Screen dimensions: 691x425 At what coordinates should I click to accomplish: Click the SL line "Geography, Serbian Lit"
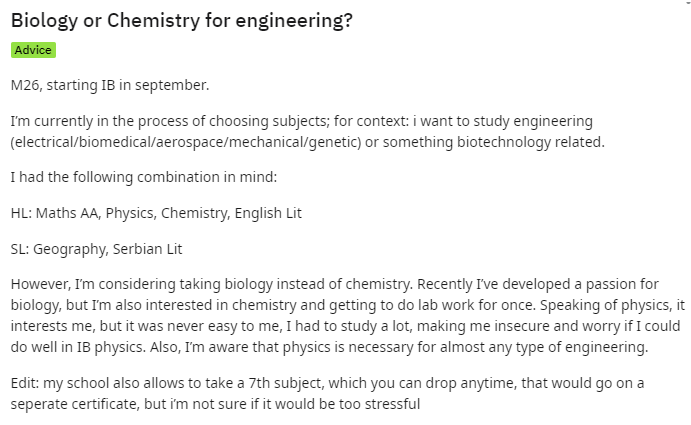[97, 249]
